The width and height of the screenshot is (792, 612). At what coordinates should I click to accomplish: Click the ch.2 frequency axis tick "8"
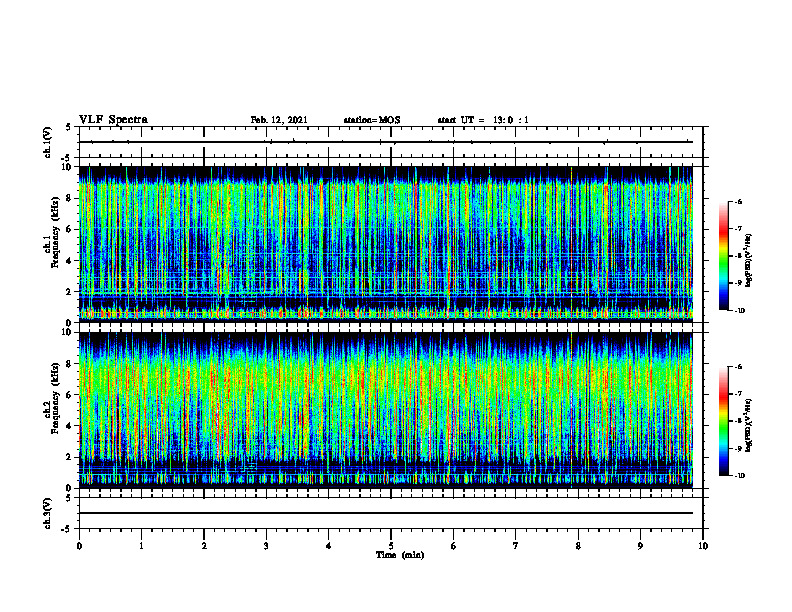pyautogui.click(x=69, y=364)
